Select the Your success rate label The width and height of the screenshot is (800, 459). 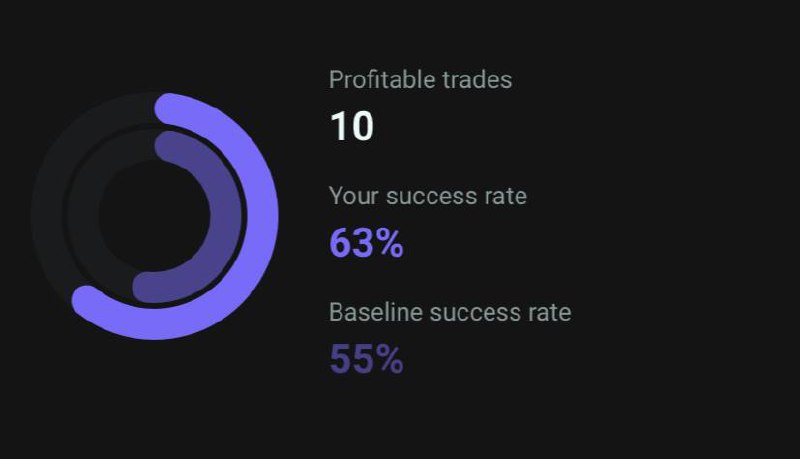pyautogui.click(x=428, y=196)
